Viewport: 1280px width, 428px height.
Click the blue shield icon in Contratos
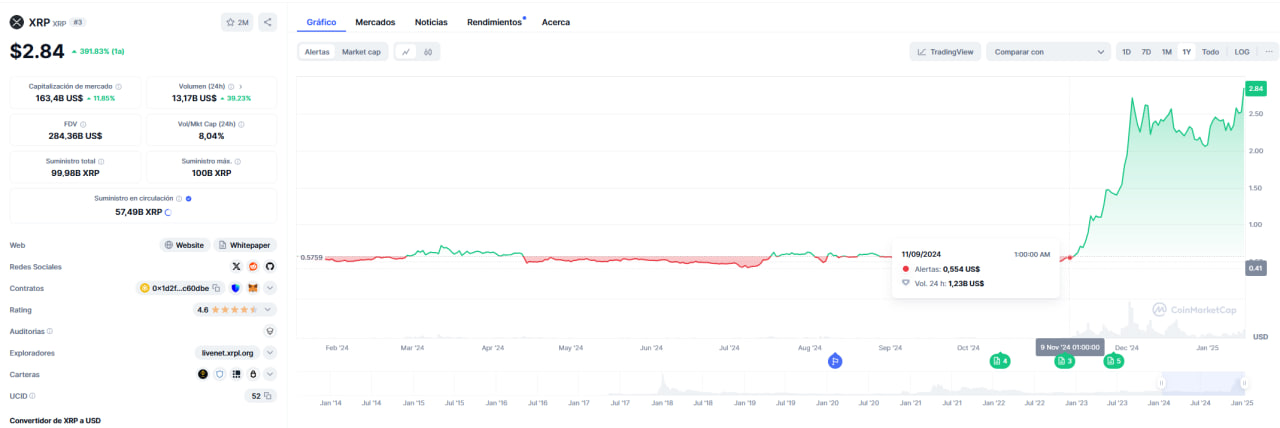point(235,288)
